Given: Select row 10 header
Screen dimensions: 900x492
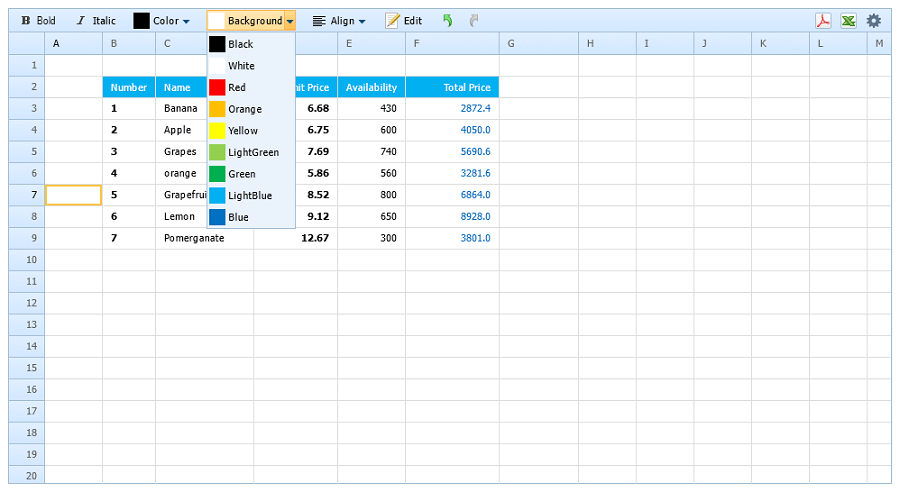Looking at the screenshot, I should (27, 260).
